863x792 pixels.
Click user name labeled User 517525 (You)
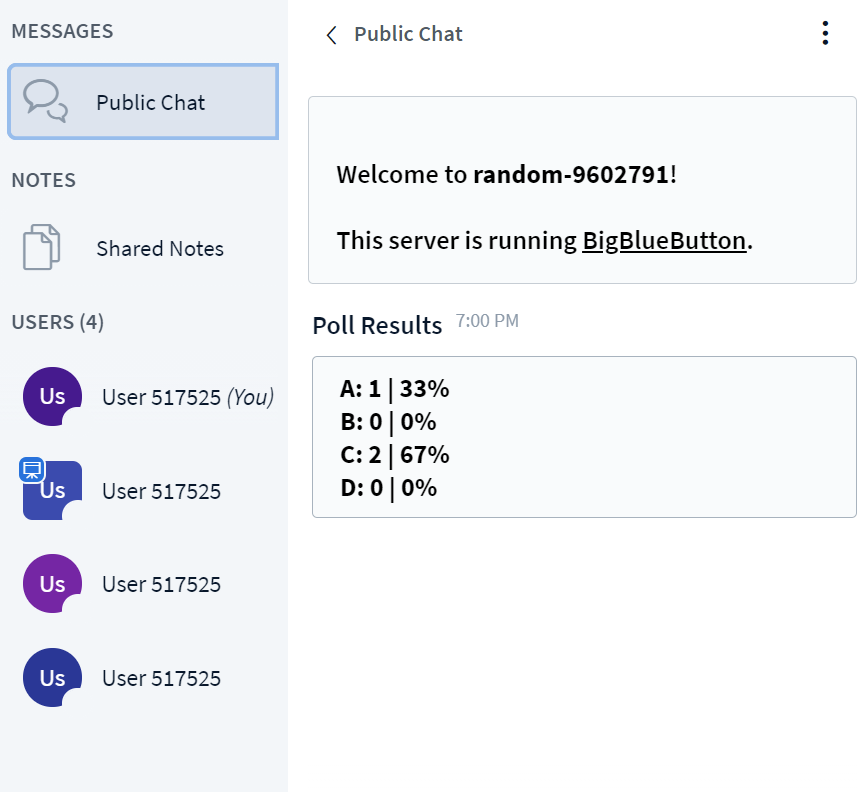click(x=187, y=397)
